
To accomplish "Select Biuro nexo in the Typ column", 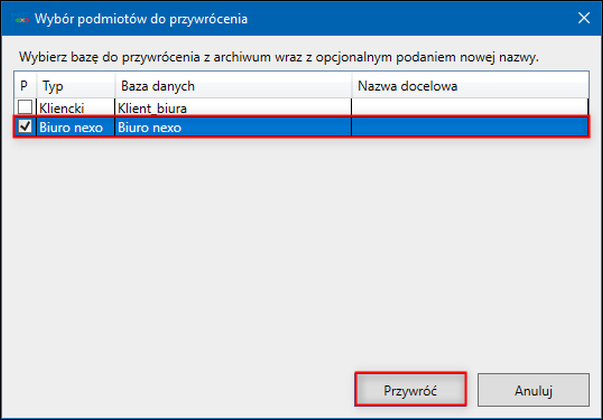I will [x=75, y=126].
